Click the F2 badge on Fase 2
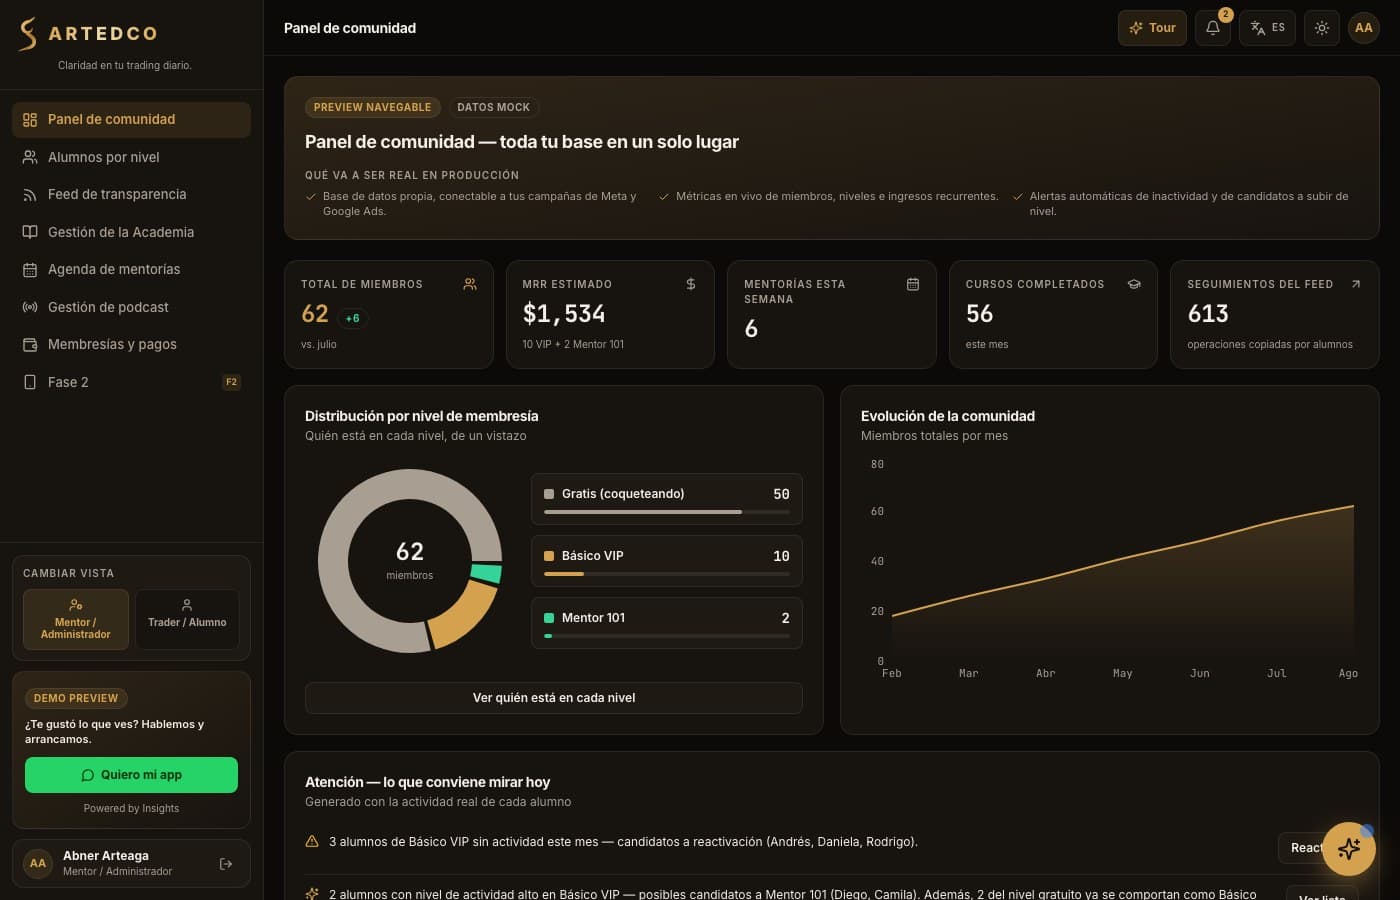 point(231,382)
